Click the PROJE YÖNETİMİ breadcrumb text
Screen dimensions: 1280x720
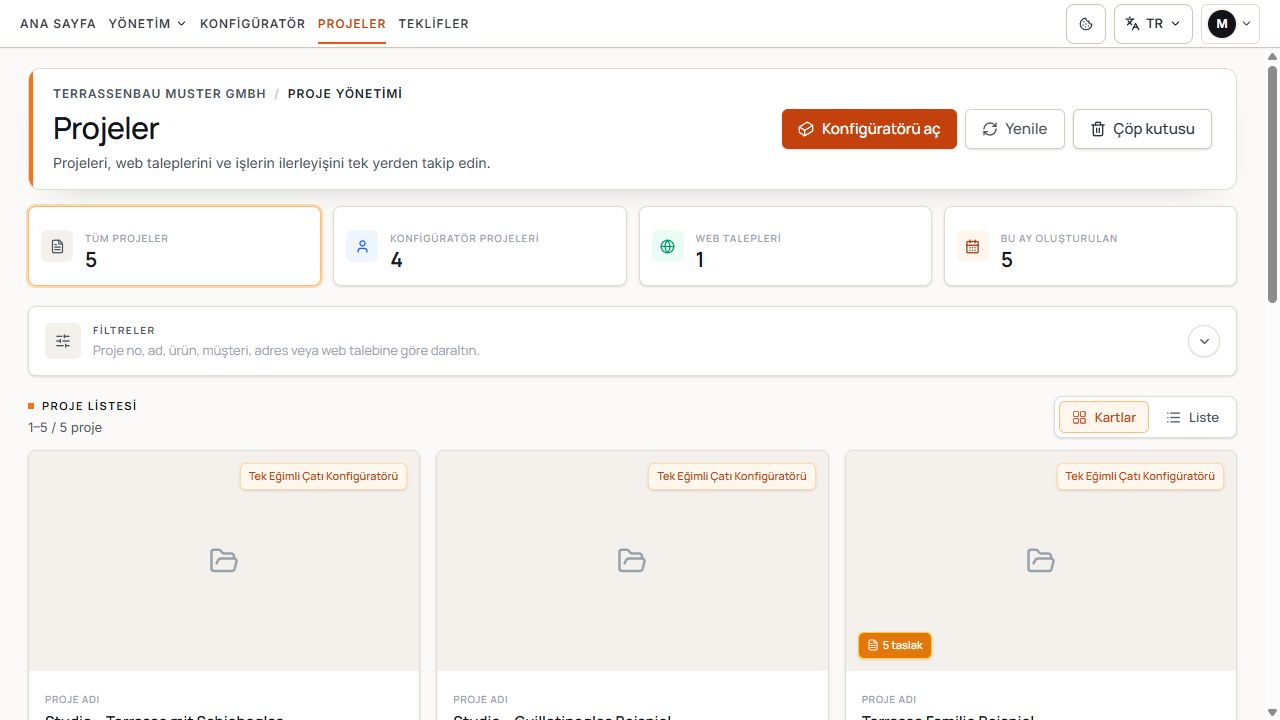point(345,94)
